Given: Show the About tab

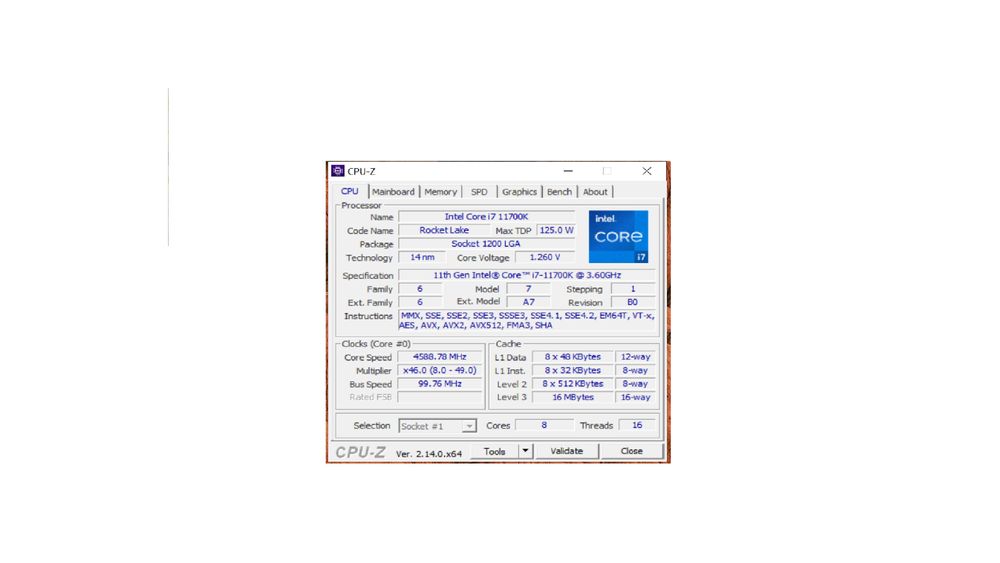Looking at the screenshot, I should point(595,192).
